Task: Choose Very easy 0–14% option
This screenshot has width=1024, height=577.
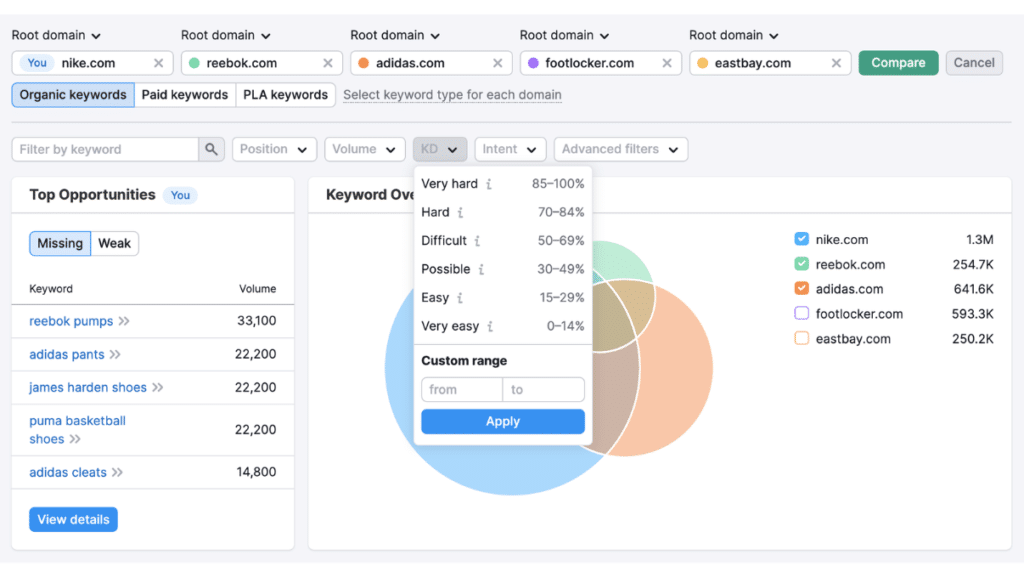Action: click(503, 326)
